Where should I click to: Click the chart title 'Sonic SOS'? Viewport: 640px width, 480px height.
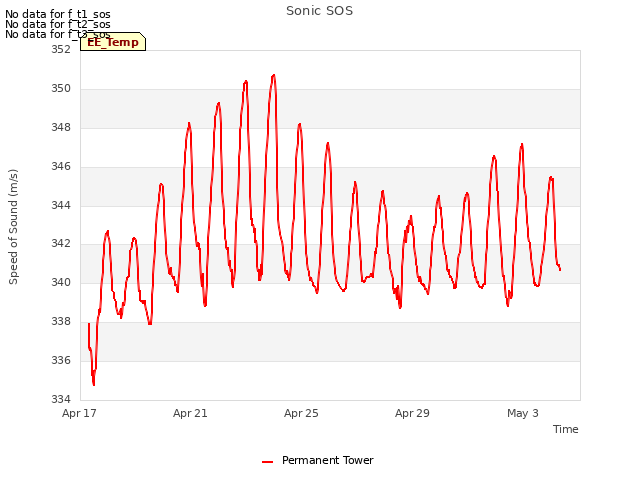pos(319,11)
